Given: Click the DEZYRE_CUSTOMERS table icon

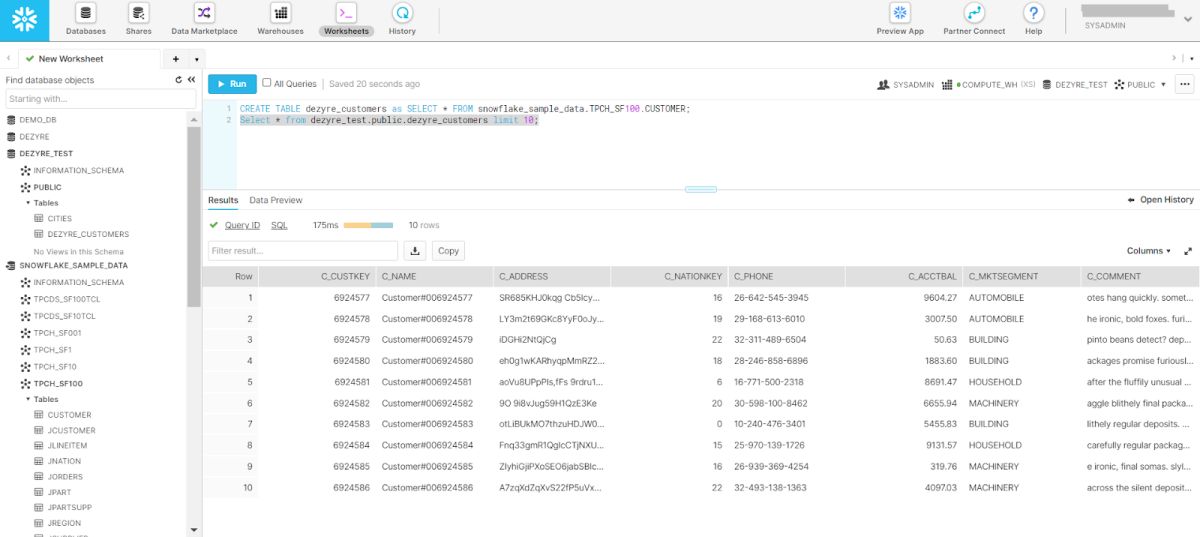Looking at the screenshot, I should 39,234.
